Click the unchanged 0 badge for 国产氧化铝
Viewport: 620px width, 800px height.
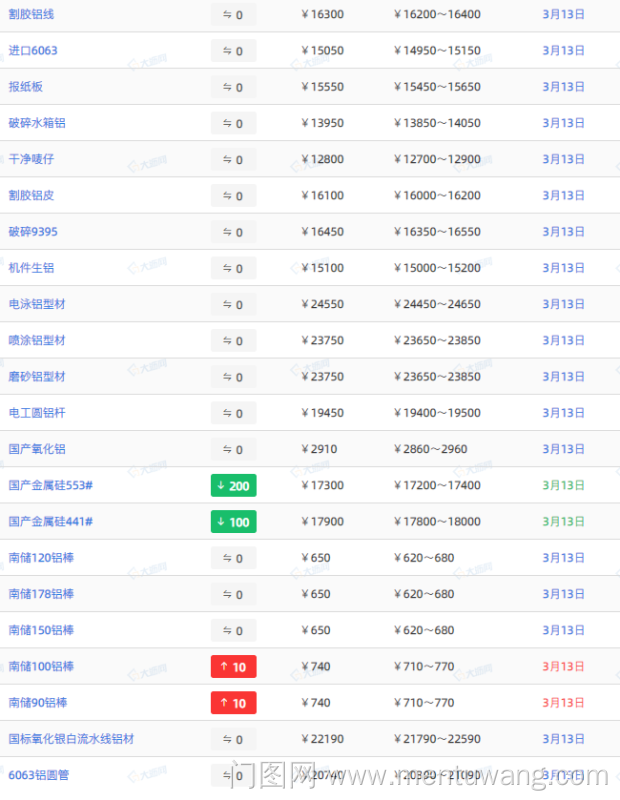(x=233, y=450)
